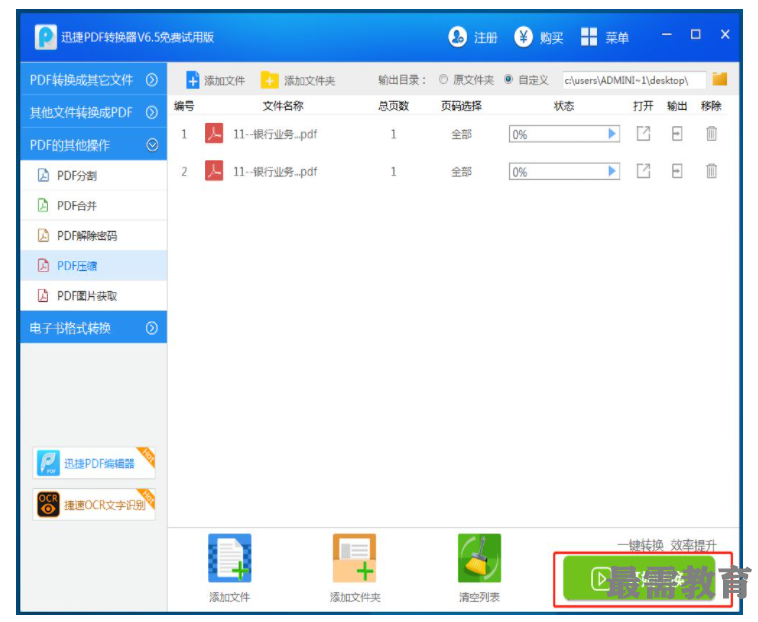Viewport: 758px width, 622px height.
Task: Click 全部 page selection in row 2
Action: pyautogui.click(x=461, y=171)
